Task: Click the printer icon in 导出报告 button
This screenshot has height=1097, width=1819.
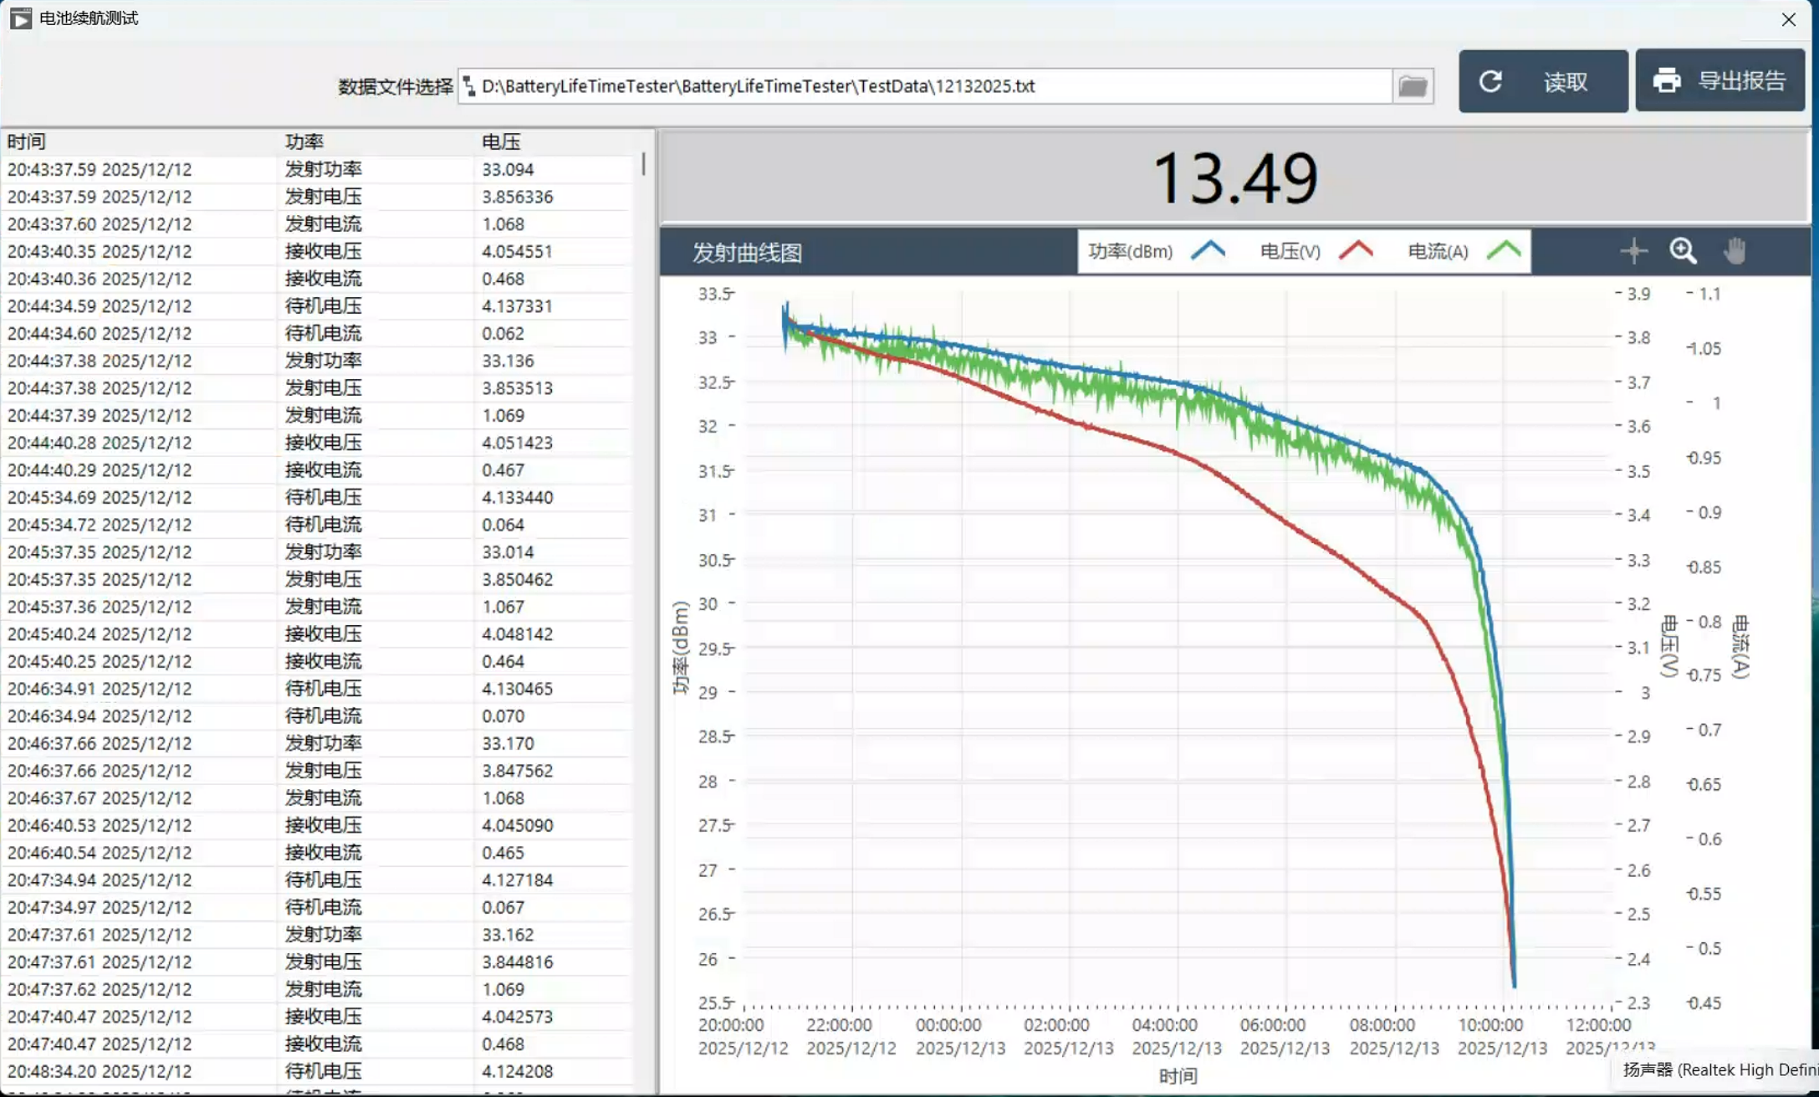Action: [1667, 81]
